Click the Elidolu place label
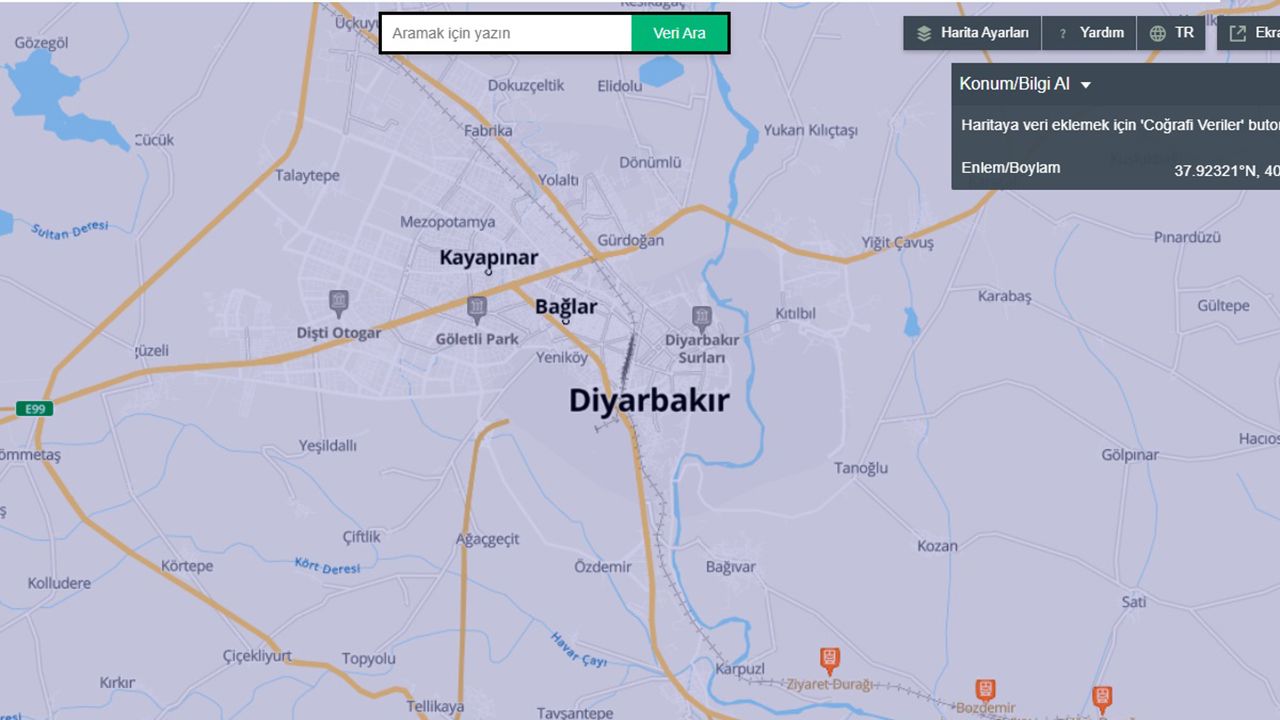This screenshot has height=720, width=1280. (x=620, y=86)
